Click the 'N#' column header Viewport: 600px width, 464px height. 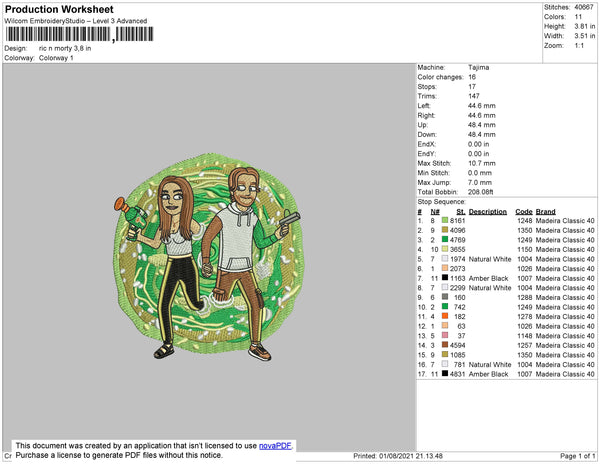pyautogui.click(x=435, y=212)
